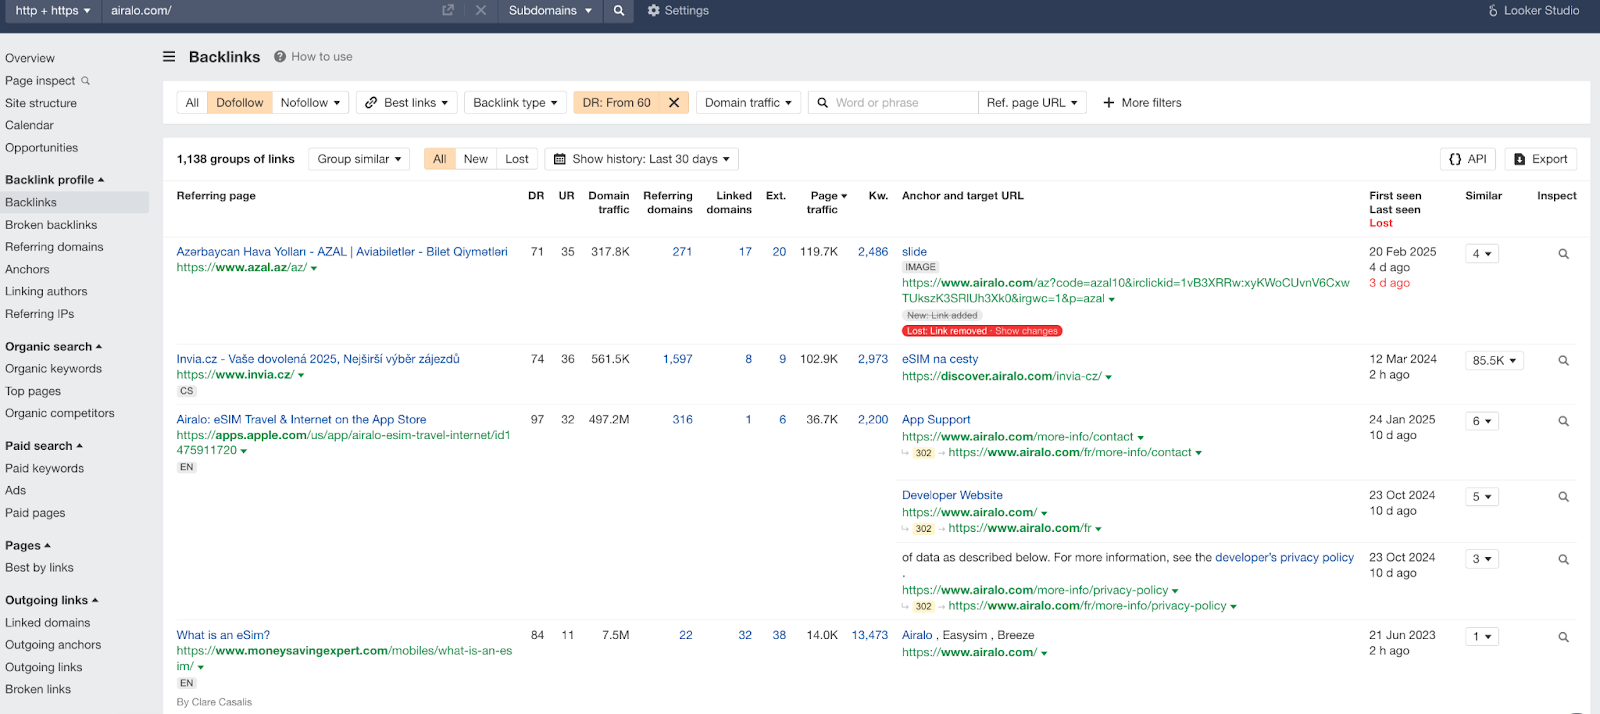
Task: Collapse the Paid search section
Action: 44,446
